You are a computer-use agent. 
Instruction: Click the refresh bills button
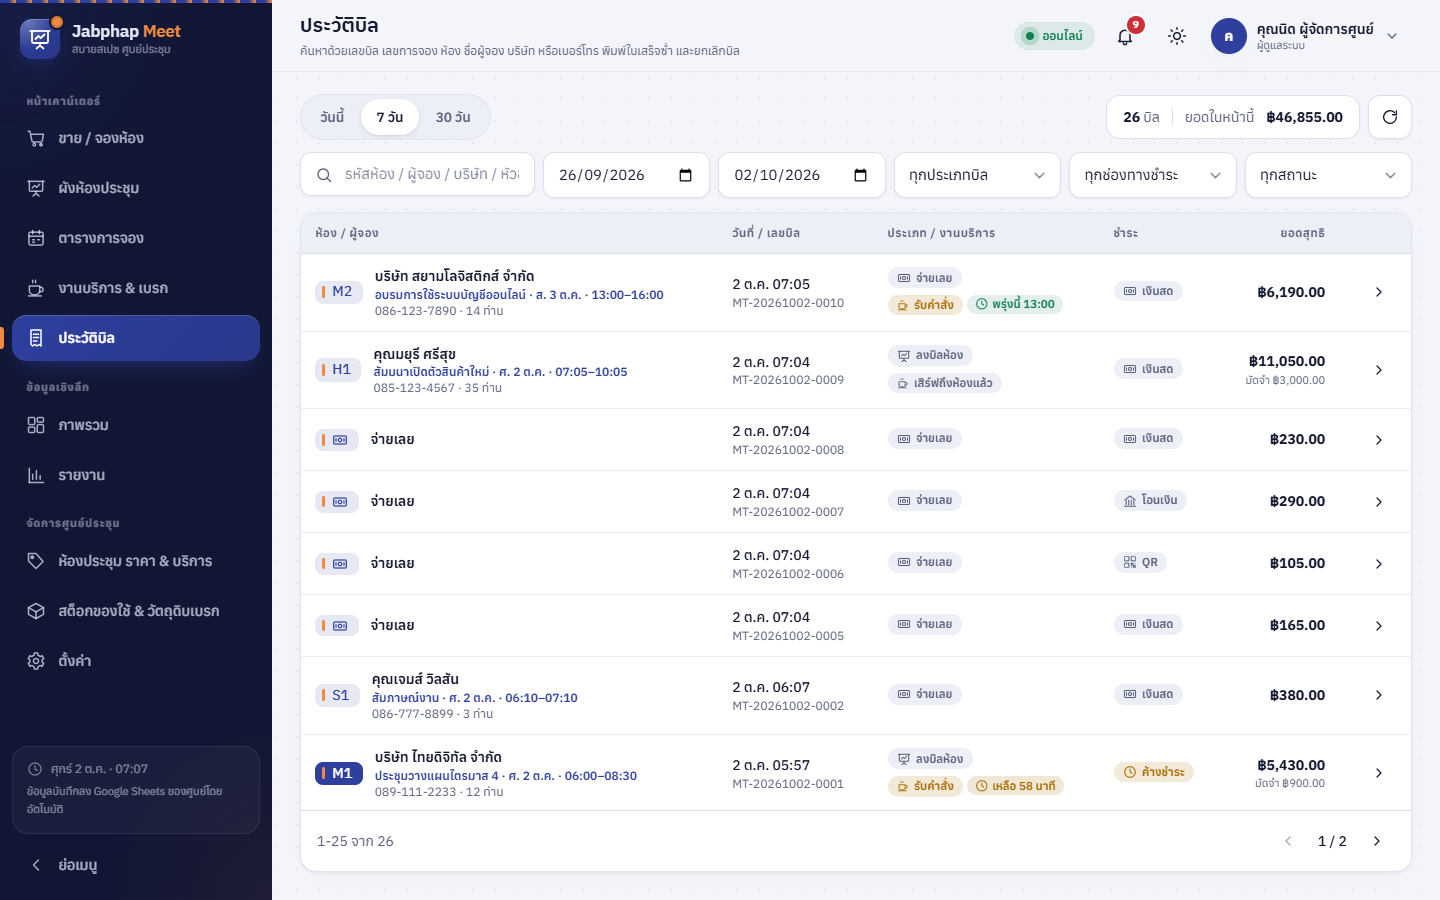point(1390,117)
